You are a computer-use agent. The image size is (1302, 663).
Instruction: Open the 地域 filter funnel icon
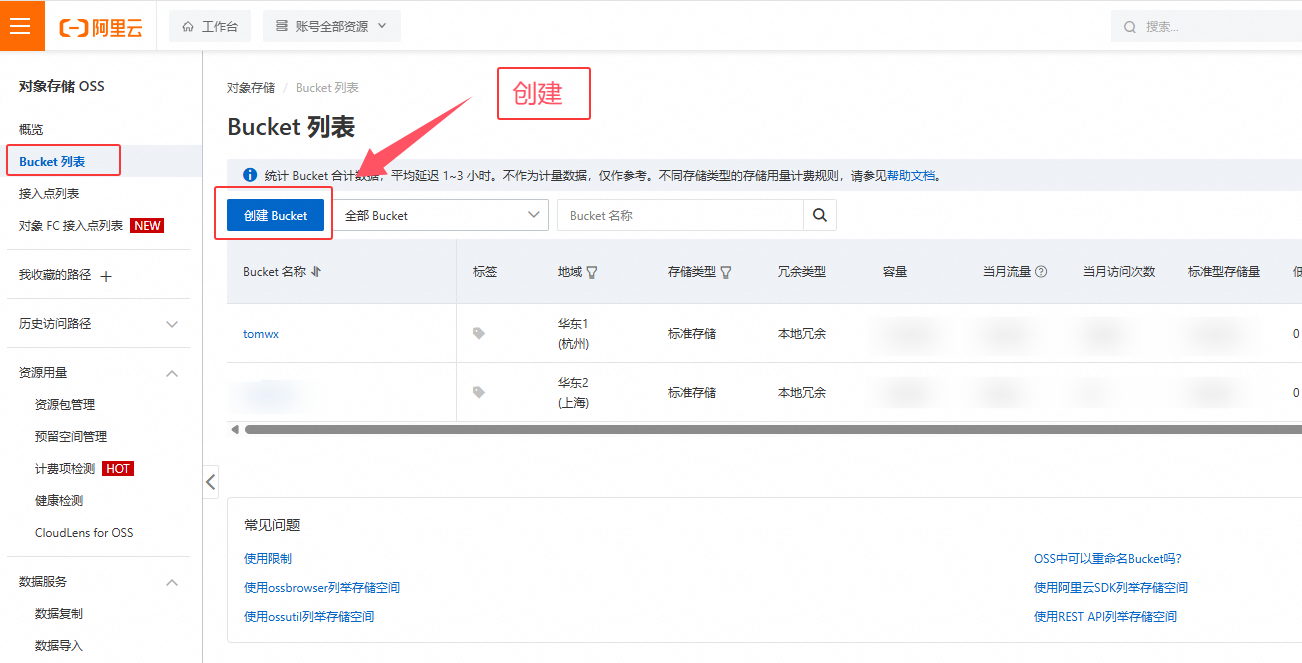click(592, 272)
